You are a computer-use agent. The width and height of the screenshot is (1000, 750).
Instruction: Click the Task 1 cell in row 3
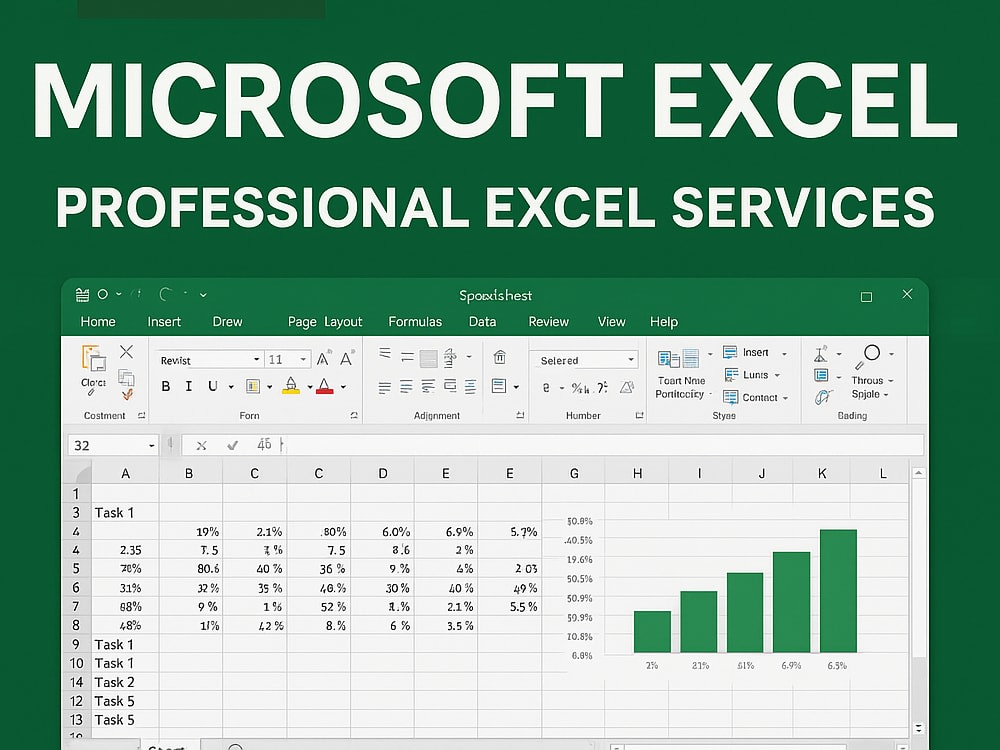pos(126,513)
